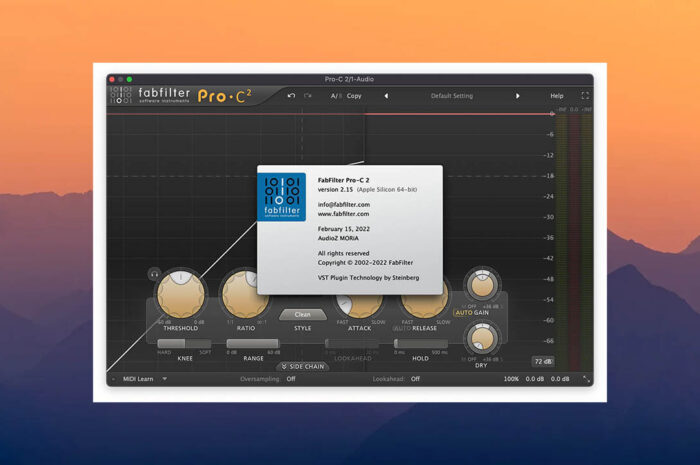Click the MIDI Learn button
This screenshot has height=465, width=700.
tap(138, 379)
